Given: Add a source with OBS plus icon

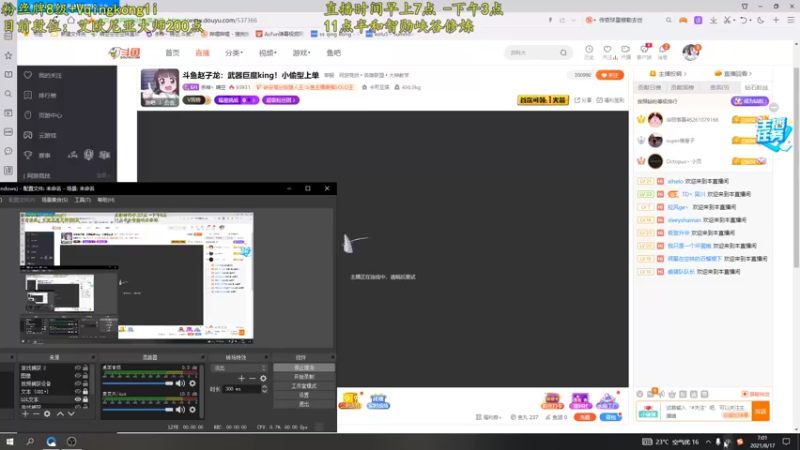Looking at the screenshot, I should point(25,414).
